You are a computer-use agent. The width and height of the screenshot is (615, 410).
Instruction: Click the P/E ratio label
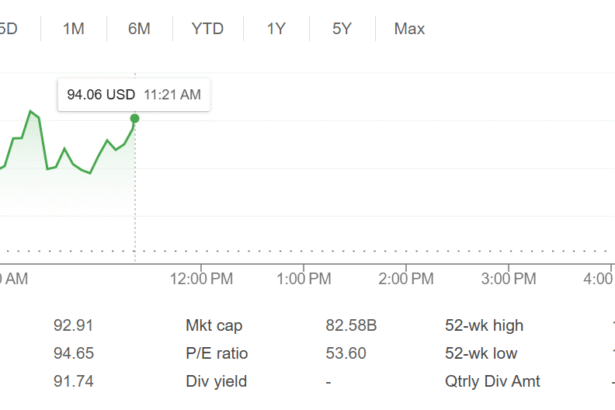(x=216, y=353)
